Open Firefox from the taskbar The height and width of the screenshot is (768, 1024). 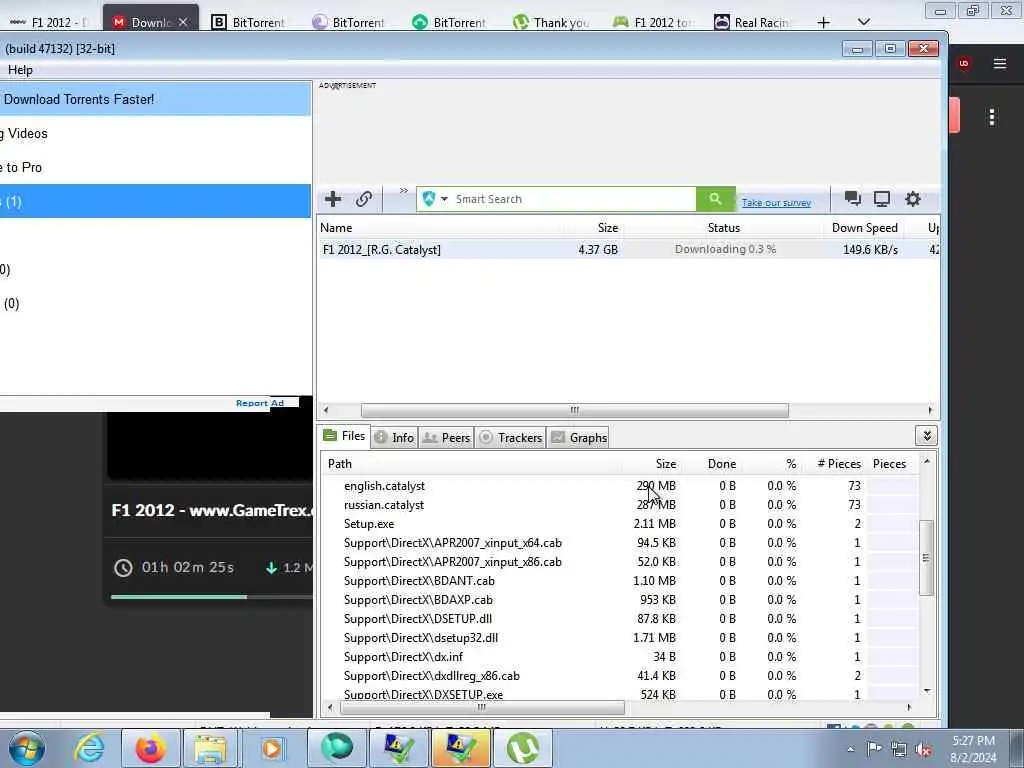point(150,748)
